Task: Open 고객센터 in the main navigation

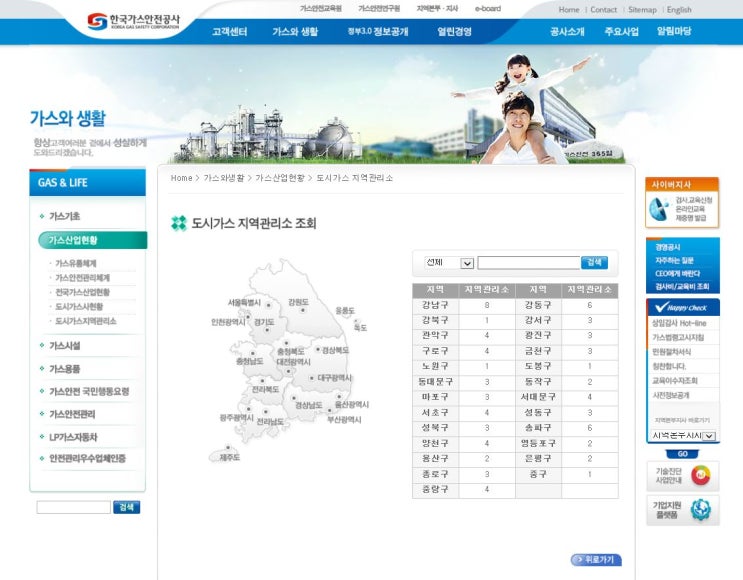Action: coord(229,32)
